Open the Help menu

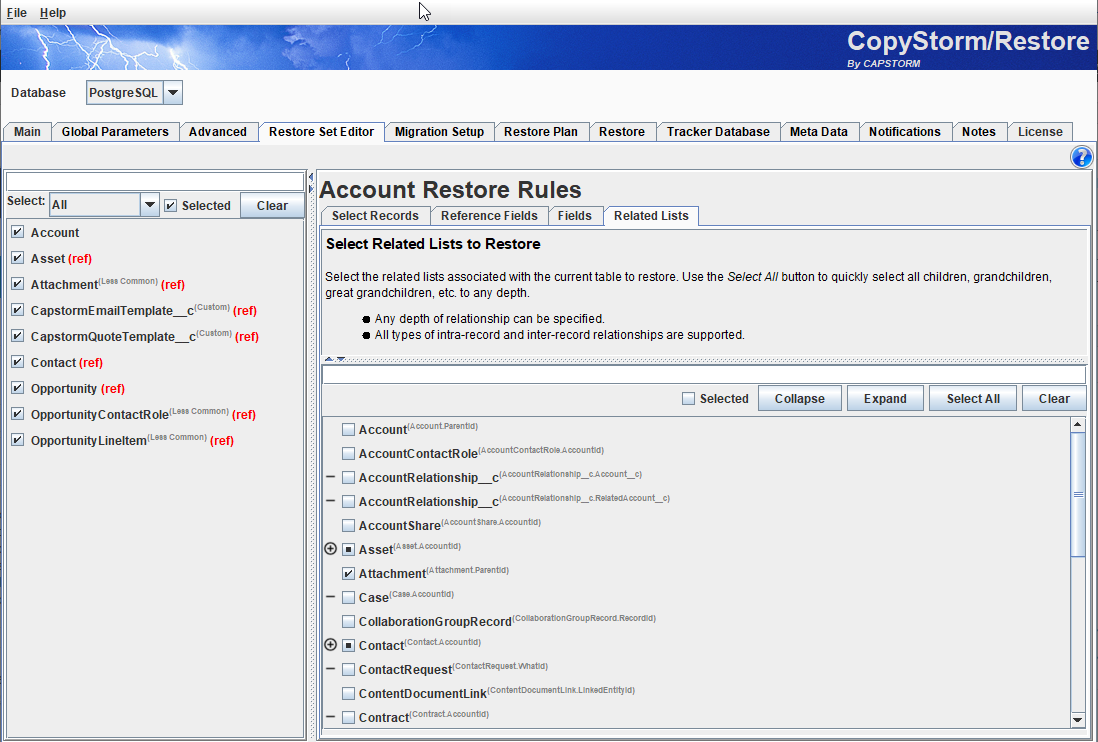click(53, 13)
